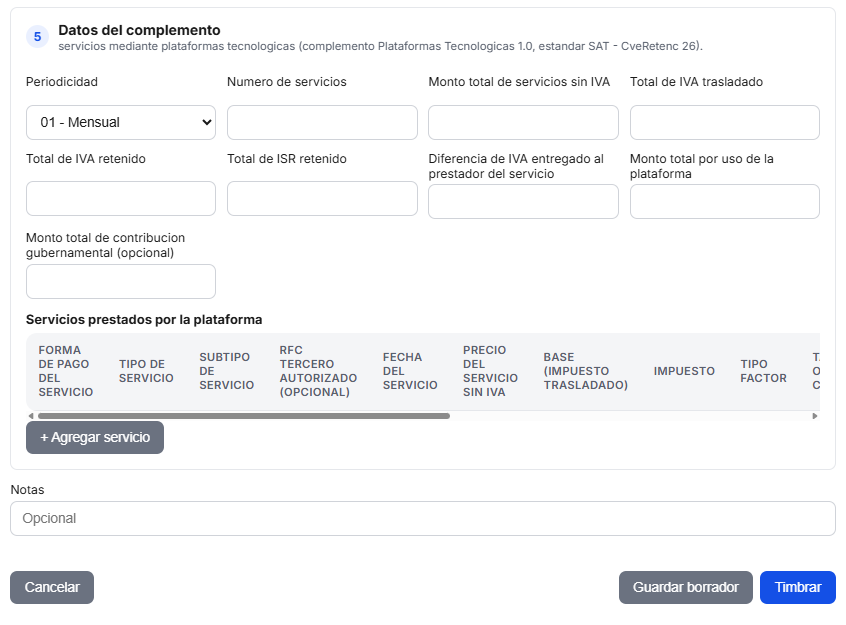The image size is (846, 625).
Task: Click the left scroll arrow of services table
Action: [31, 416]
